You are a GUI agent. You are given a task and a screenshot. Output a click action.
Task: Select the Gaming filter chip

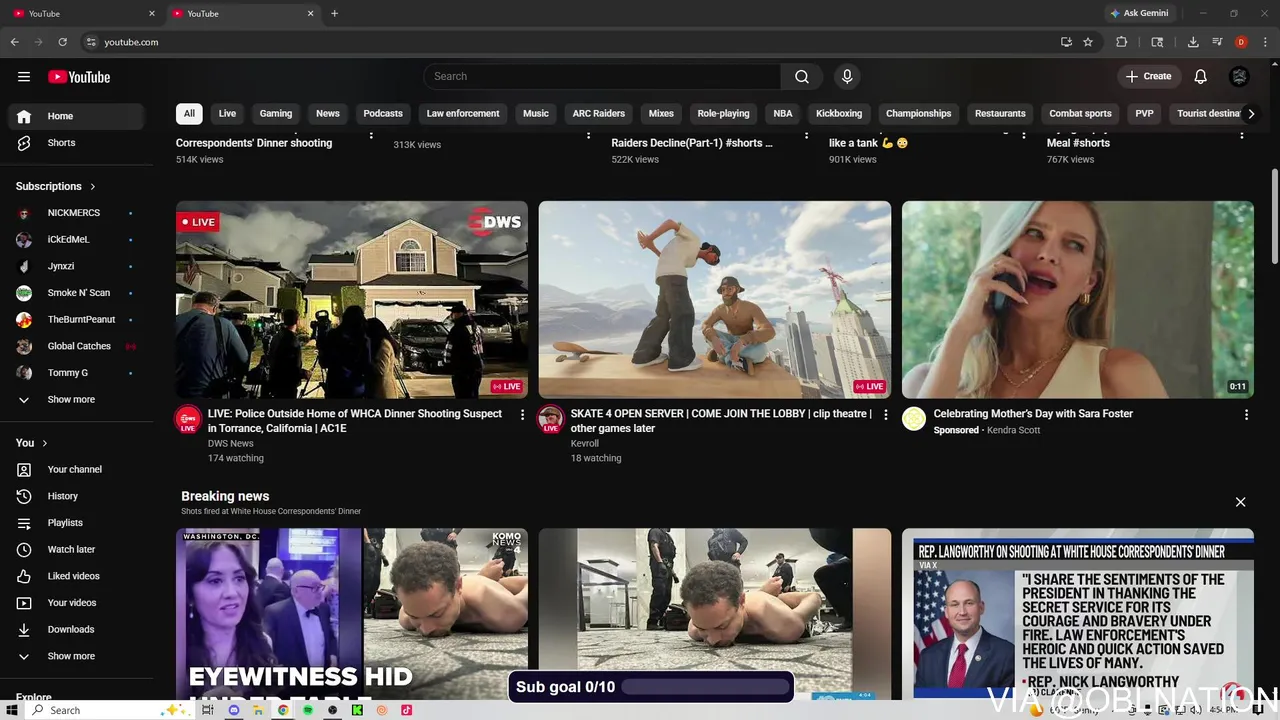(x=276, y=114)
